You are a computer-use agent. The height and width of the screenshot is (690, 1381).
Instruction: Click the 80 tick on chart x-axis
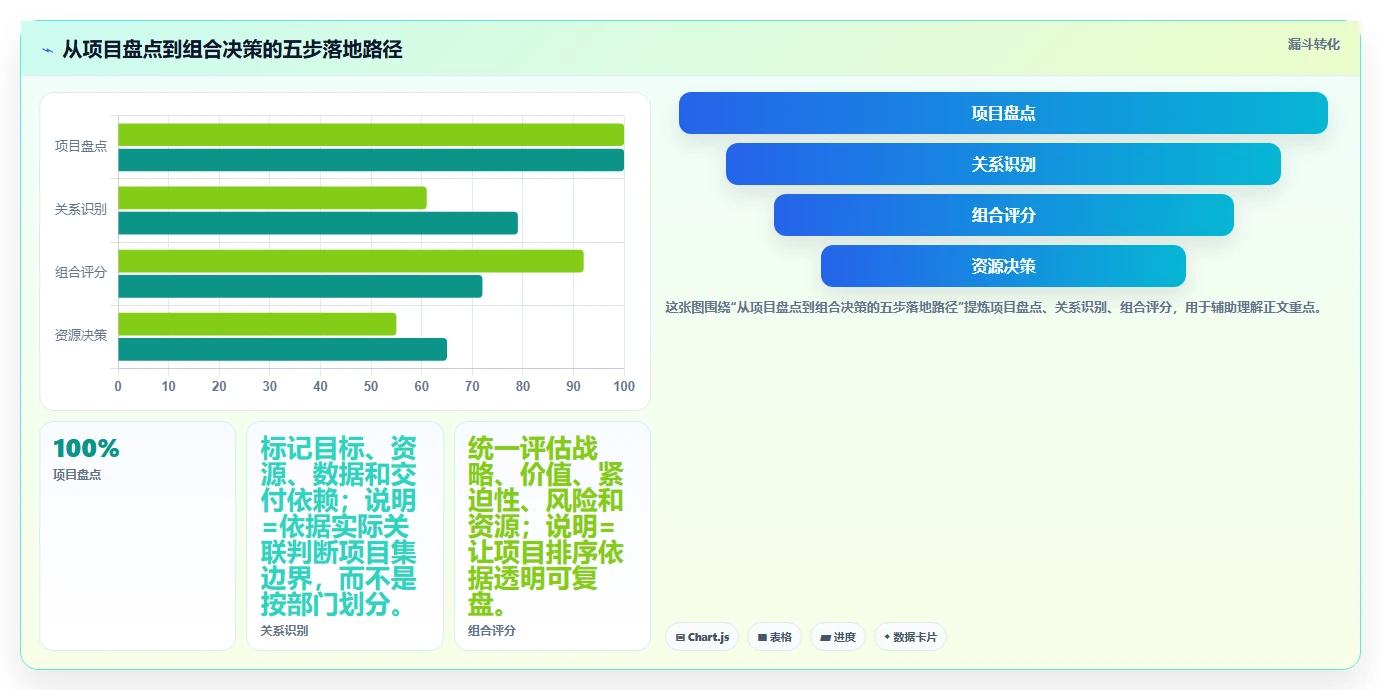coord(523,386)
